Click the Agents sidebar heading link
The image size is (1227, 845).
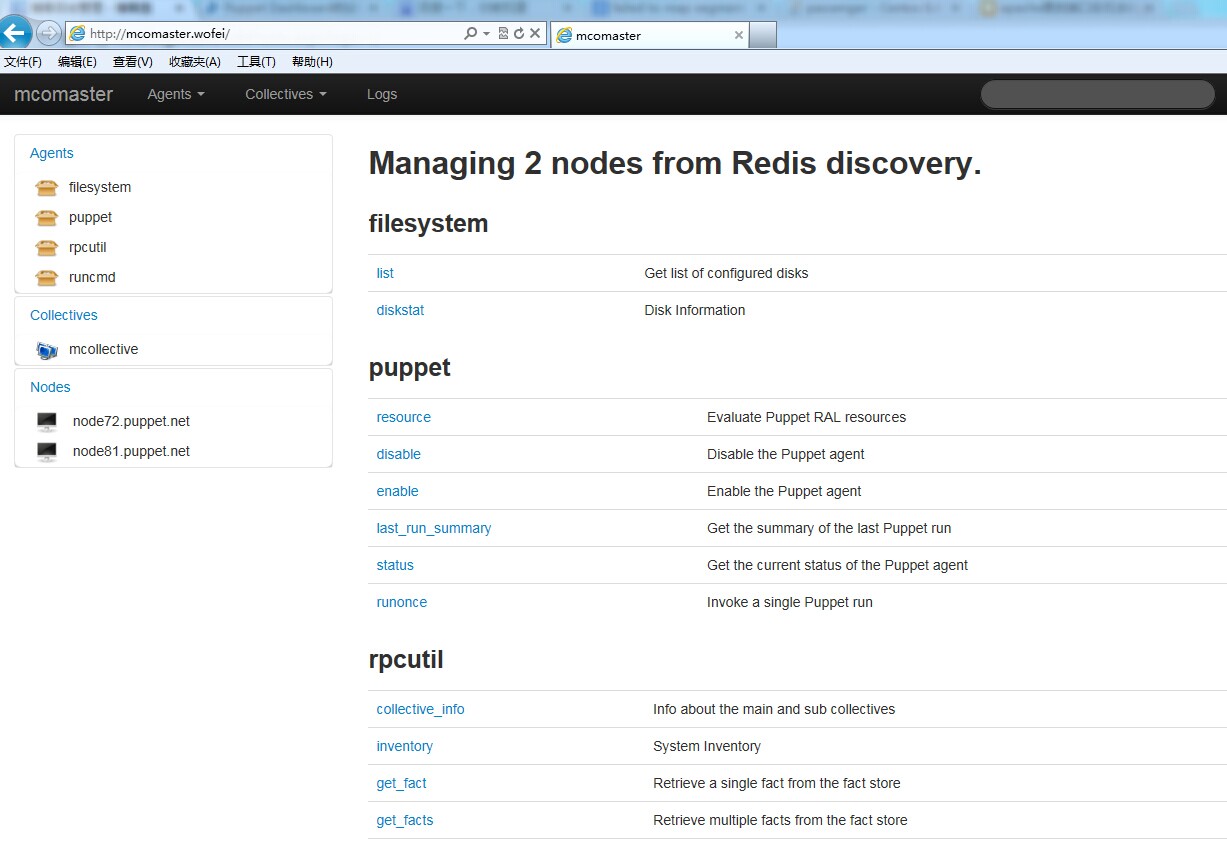[x=52, y=153]
